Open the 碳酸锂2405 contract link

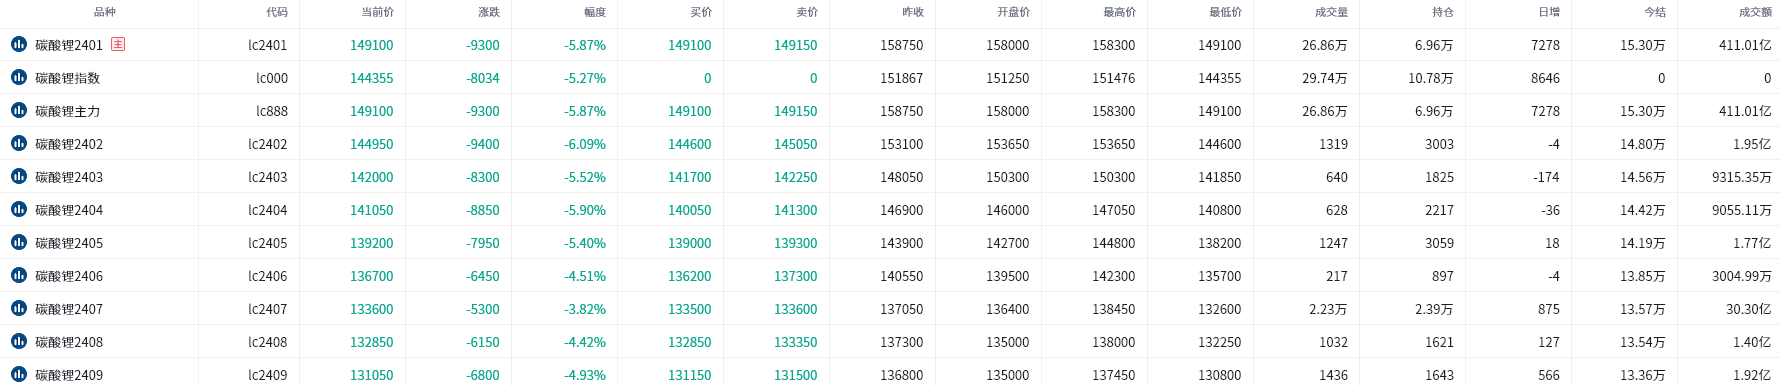pos(69,243)
